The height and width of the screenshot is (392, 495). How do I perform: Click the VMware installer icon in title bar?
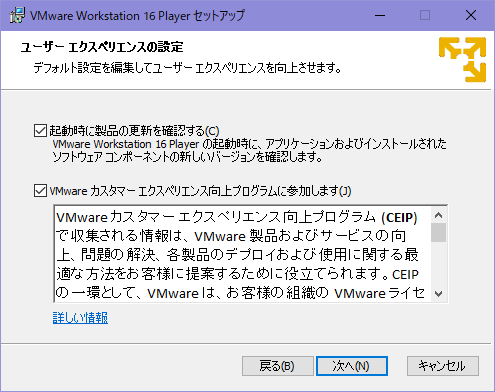tap(17, 15)
